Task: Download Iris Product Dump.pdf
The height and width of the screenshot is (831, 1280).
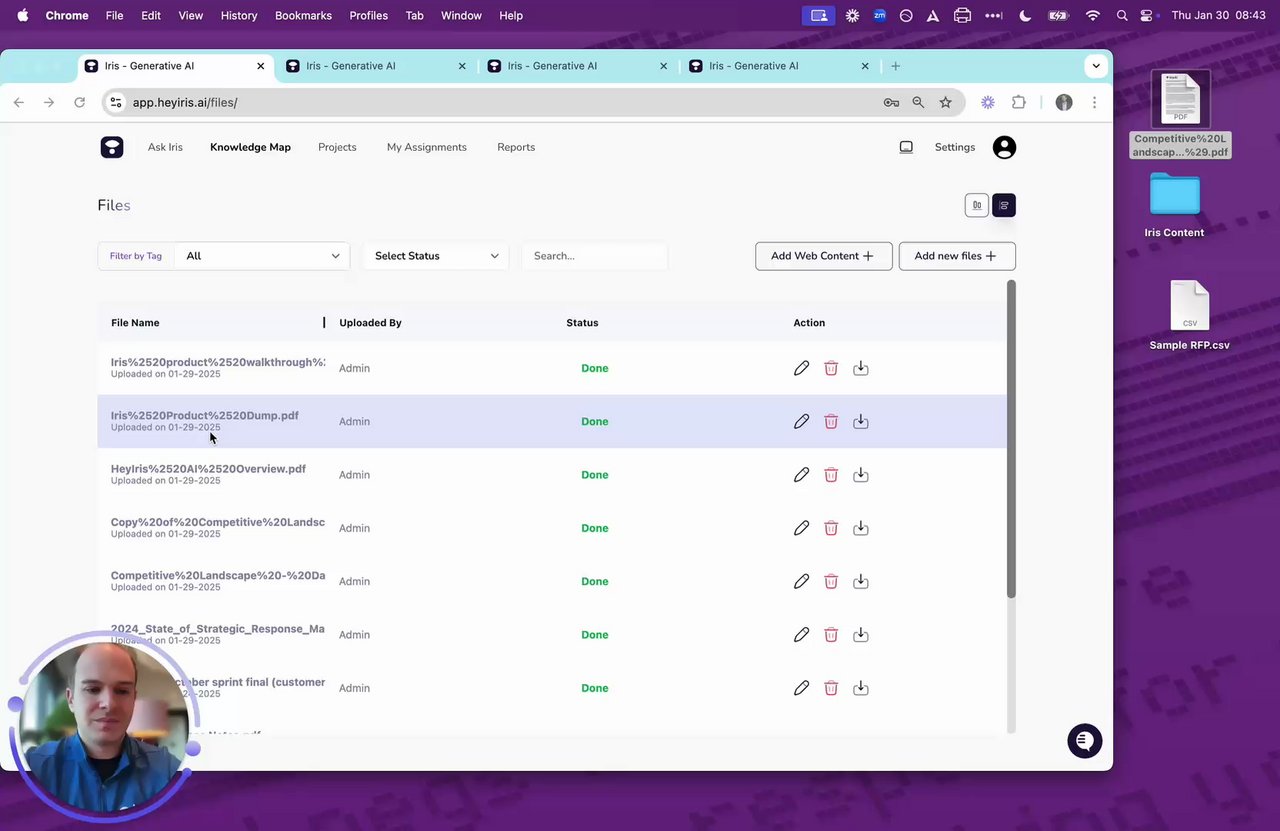Action: [861, 421]
